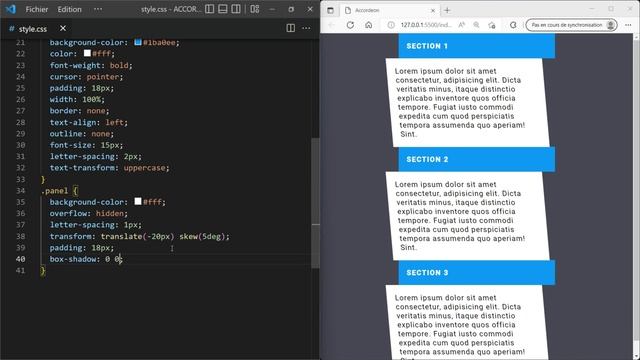Toggle the SECTION 2 accordion header

pos(476,159)
